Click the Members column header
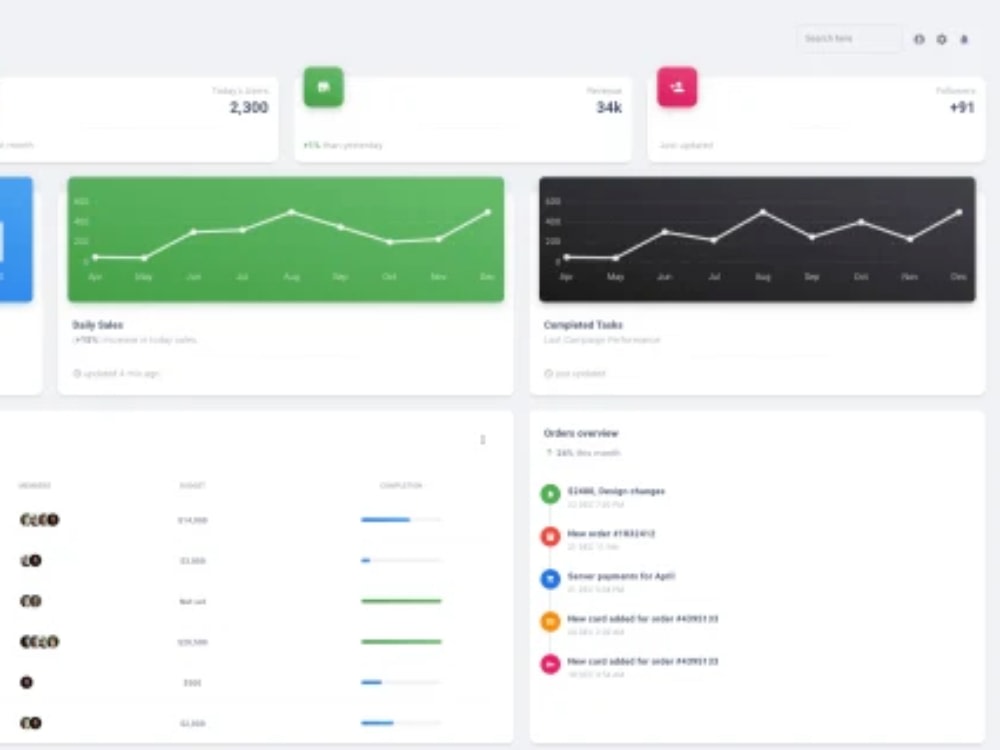The height and width of the screenshot is (750, 1000). (x=34, y=485)
